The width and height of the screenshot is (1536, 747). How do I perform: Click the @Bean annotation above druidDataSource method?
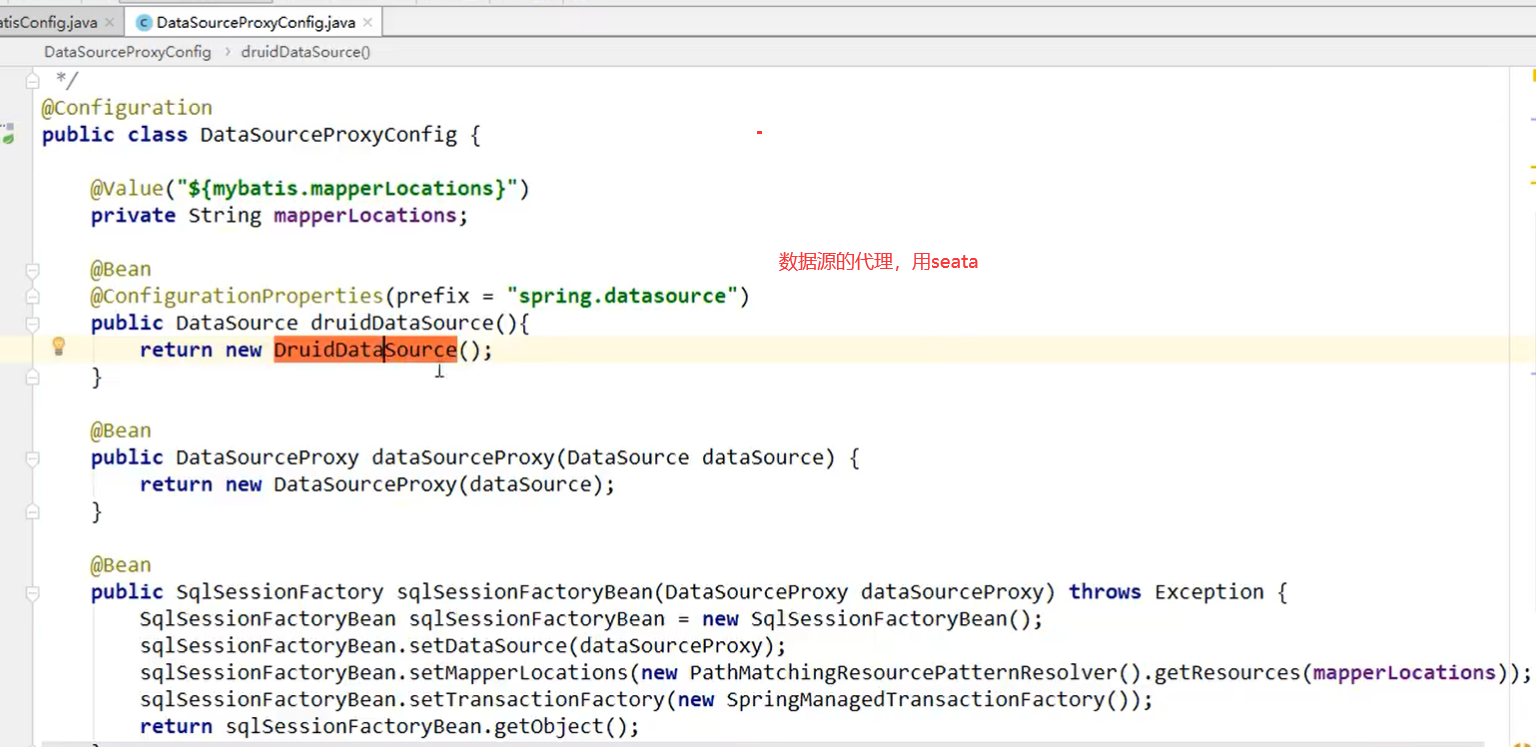[x=121, y=269]
